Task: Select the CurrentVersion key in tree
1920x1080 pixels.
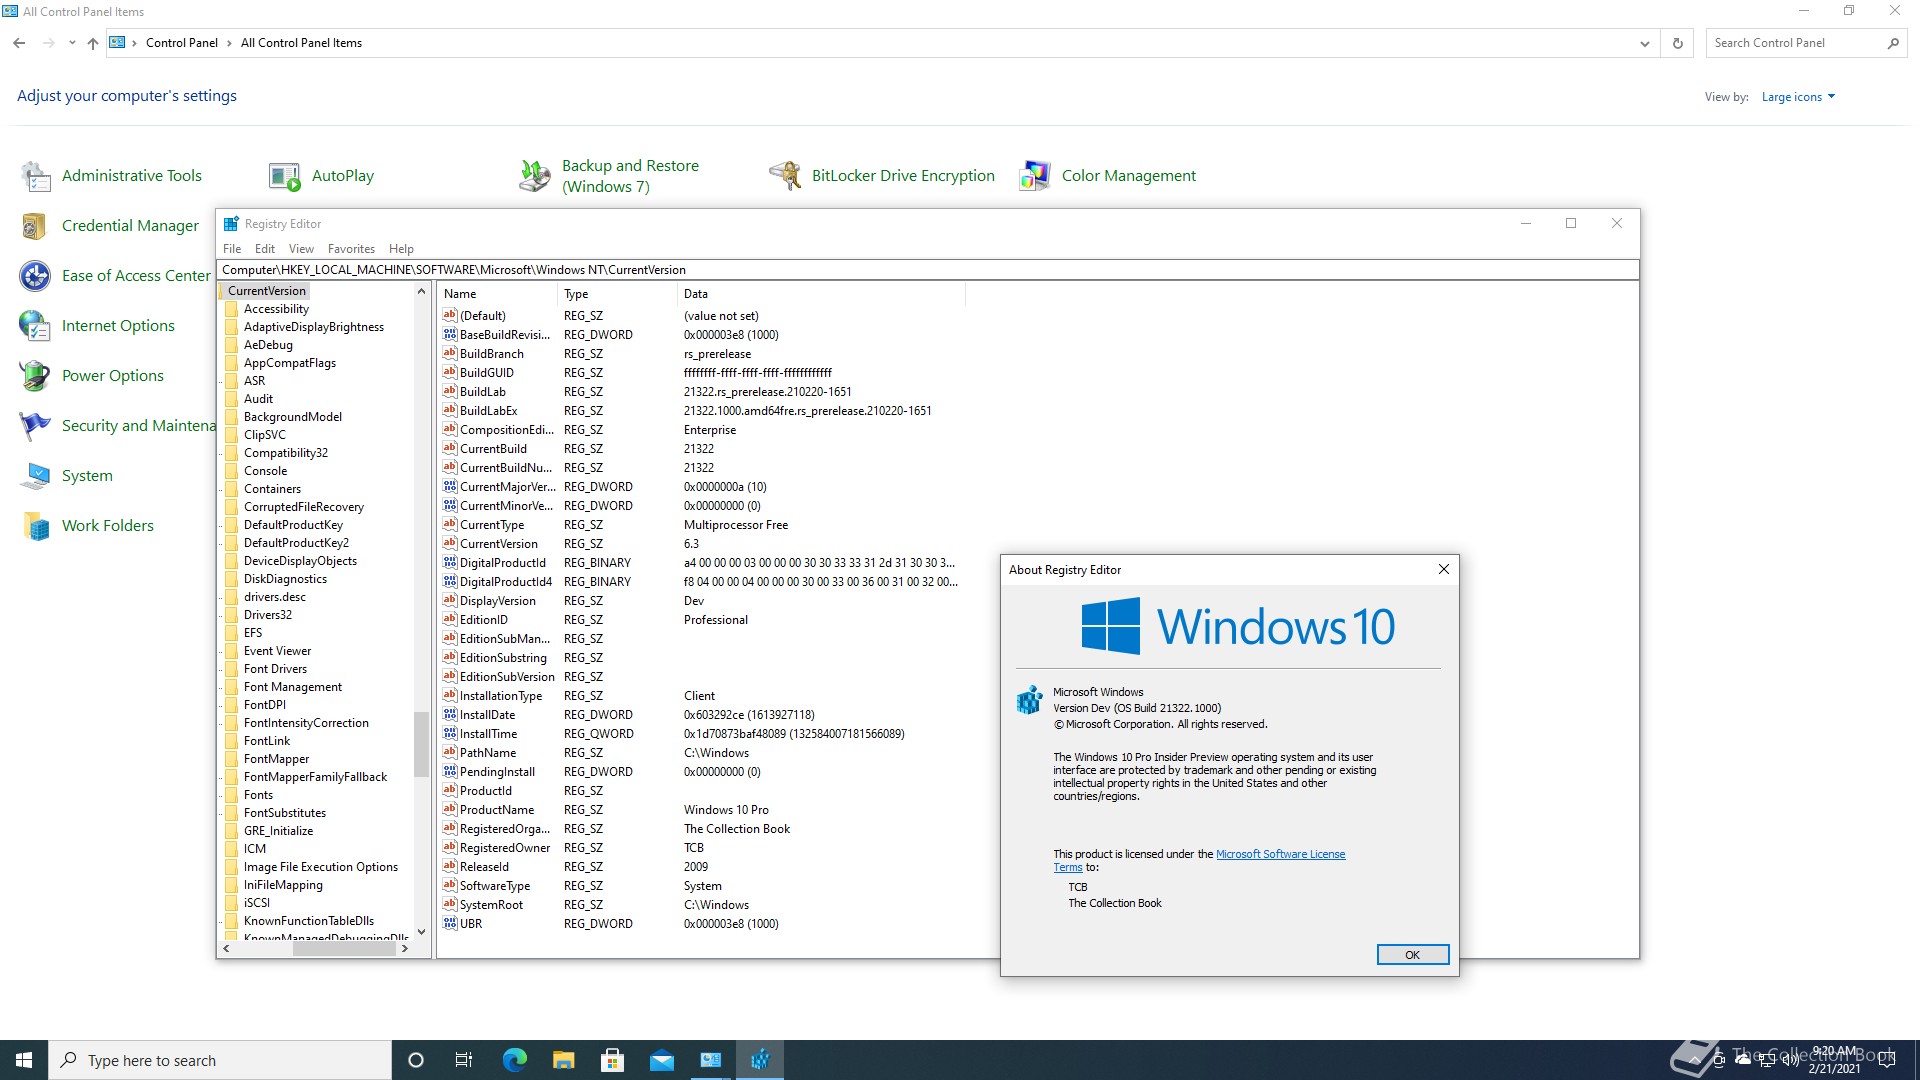Action: tap(266, 291)
